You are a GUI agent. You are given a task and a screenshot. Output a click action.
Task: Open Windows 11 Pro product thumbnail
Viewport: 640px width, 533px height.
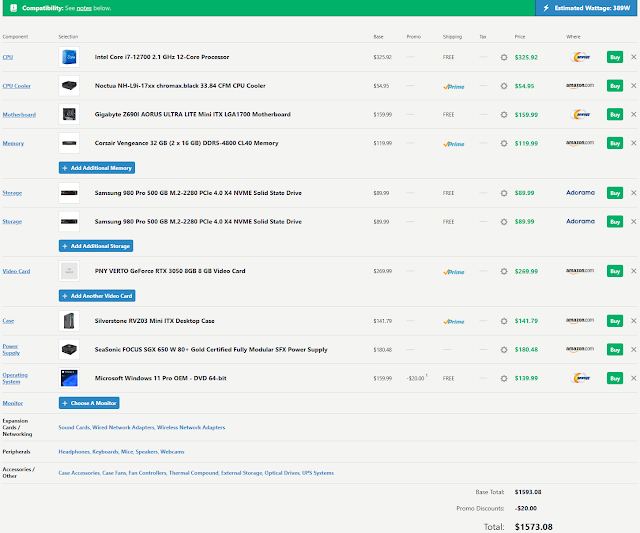pyautogui.click(x=69, y=378)
